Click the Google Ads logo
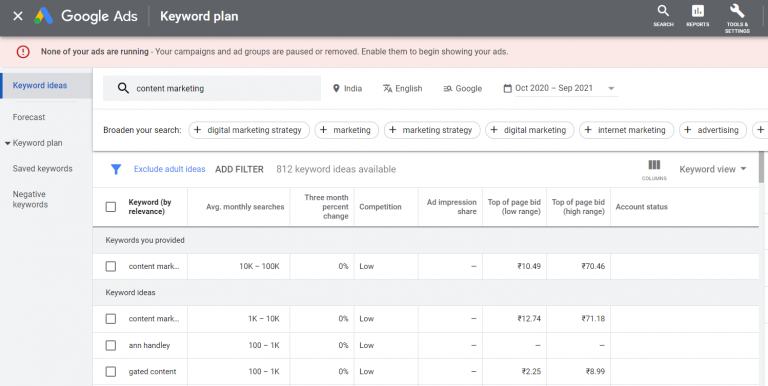 click(x=43, y=16)
